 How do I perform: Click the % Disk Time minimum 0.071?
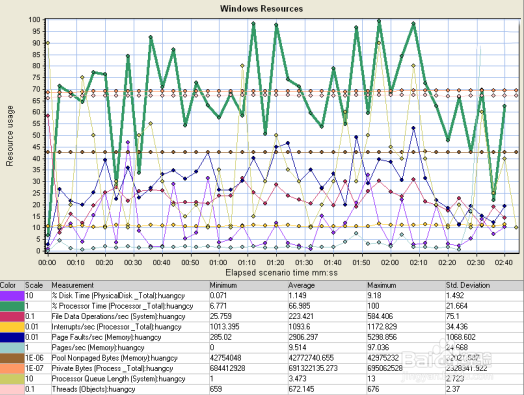(x=218, y=296)
